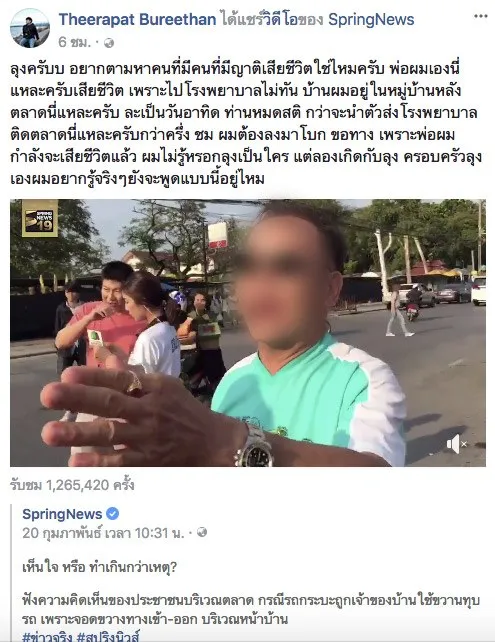This screenshot has width=495, height=642.
Task: Open the #สปริงนิวส์ hashtag
Action: 108,637
